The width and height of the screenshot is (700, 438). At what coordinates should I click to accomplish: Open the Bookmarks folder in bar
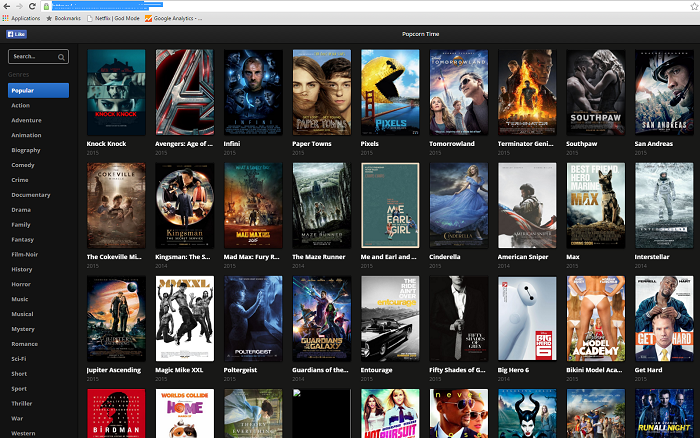[63, 18]
